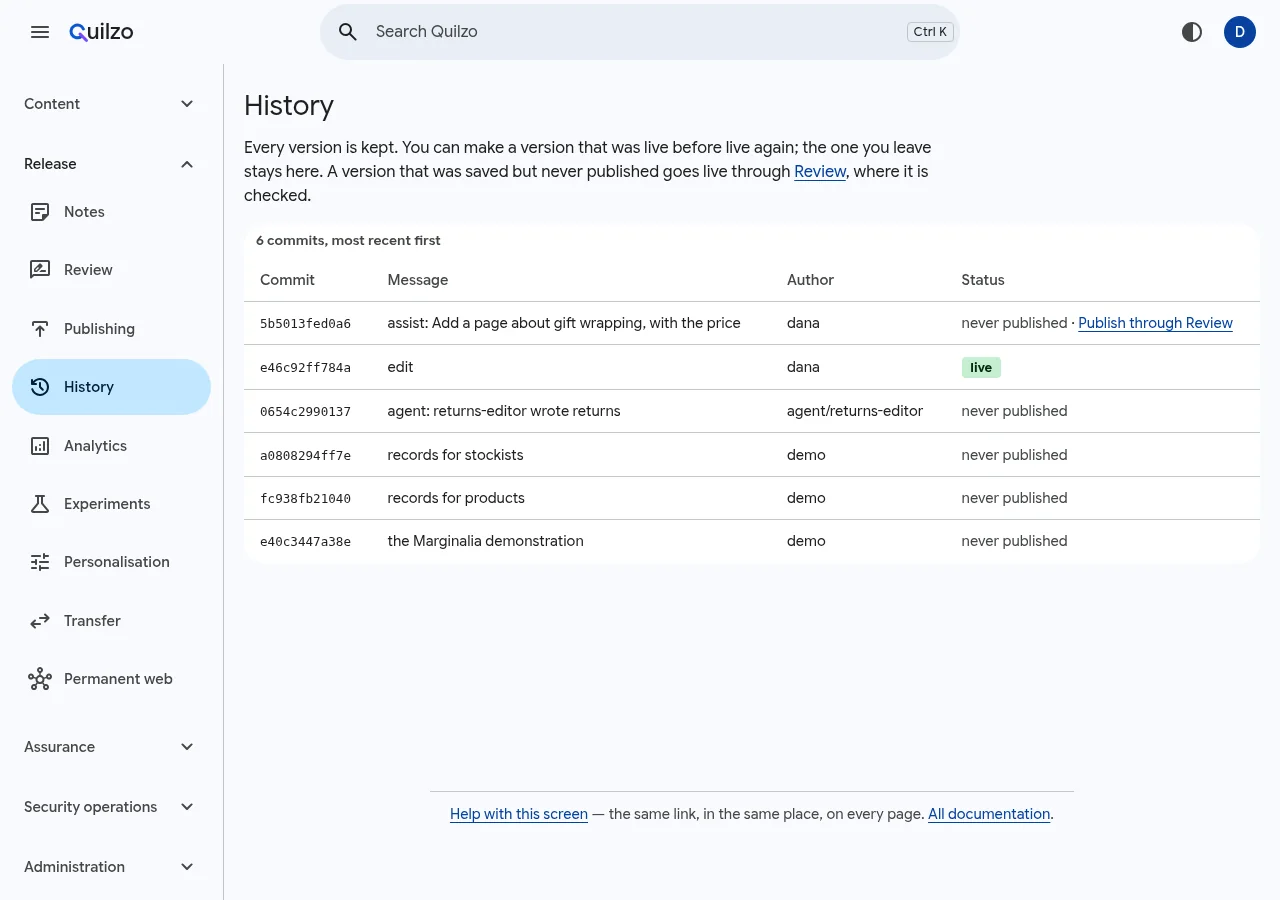The width and height of the screenshot is (1280, 900).
Task: Click the Message column header
Action: [418, 280]
